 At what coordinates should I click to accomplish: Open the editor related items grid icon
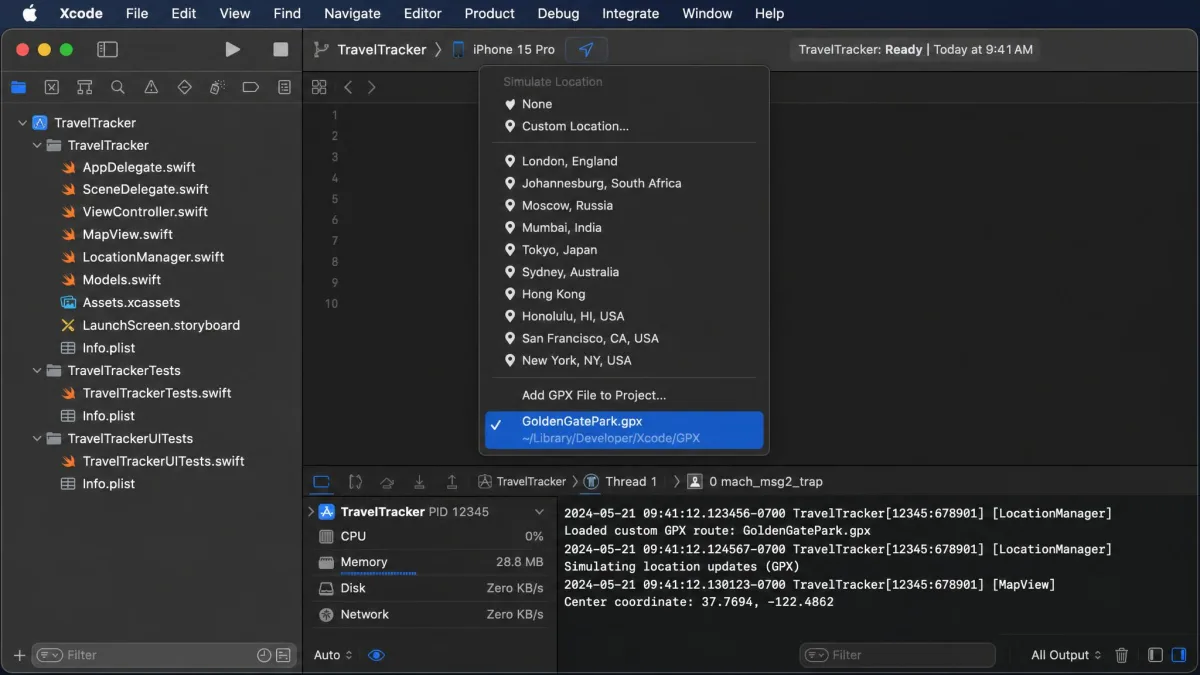coord(319,87)
